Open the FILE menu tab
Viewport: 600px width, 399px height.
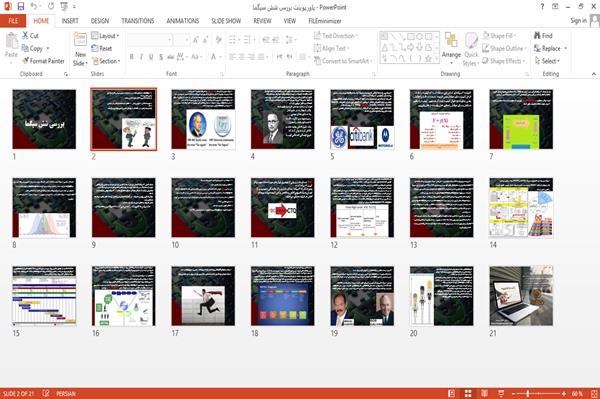tap(13, 21)
